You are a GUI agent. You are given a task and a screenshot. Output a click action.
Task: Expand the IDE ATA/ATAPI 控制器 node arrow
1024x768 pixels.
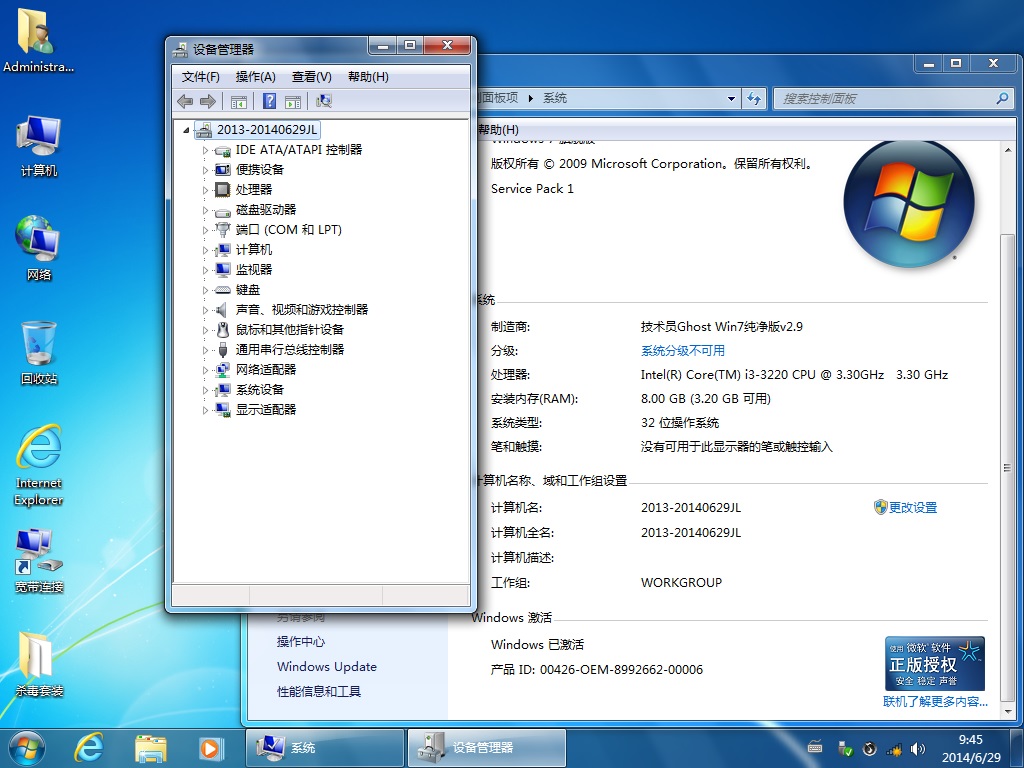[x=205, y=151]
